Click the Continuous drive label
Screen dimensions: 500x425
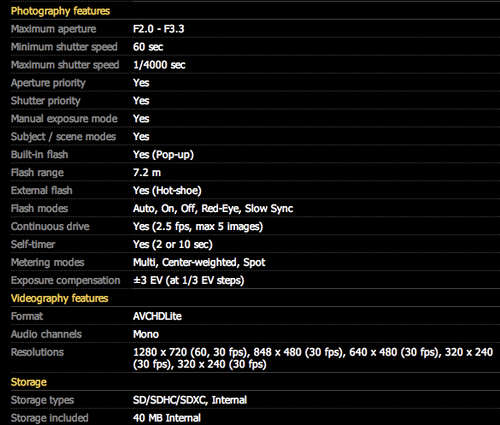click(x=50, y=227)
